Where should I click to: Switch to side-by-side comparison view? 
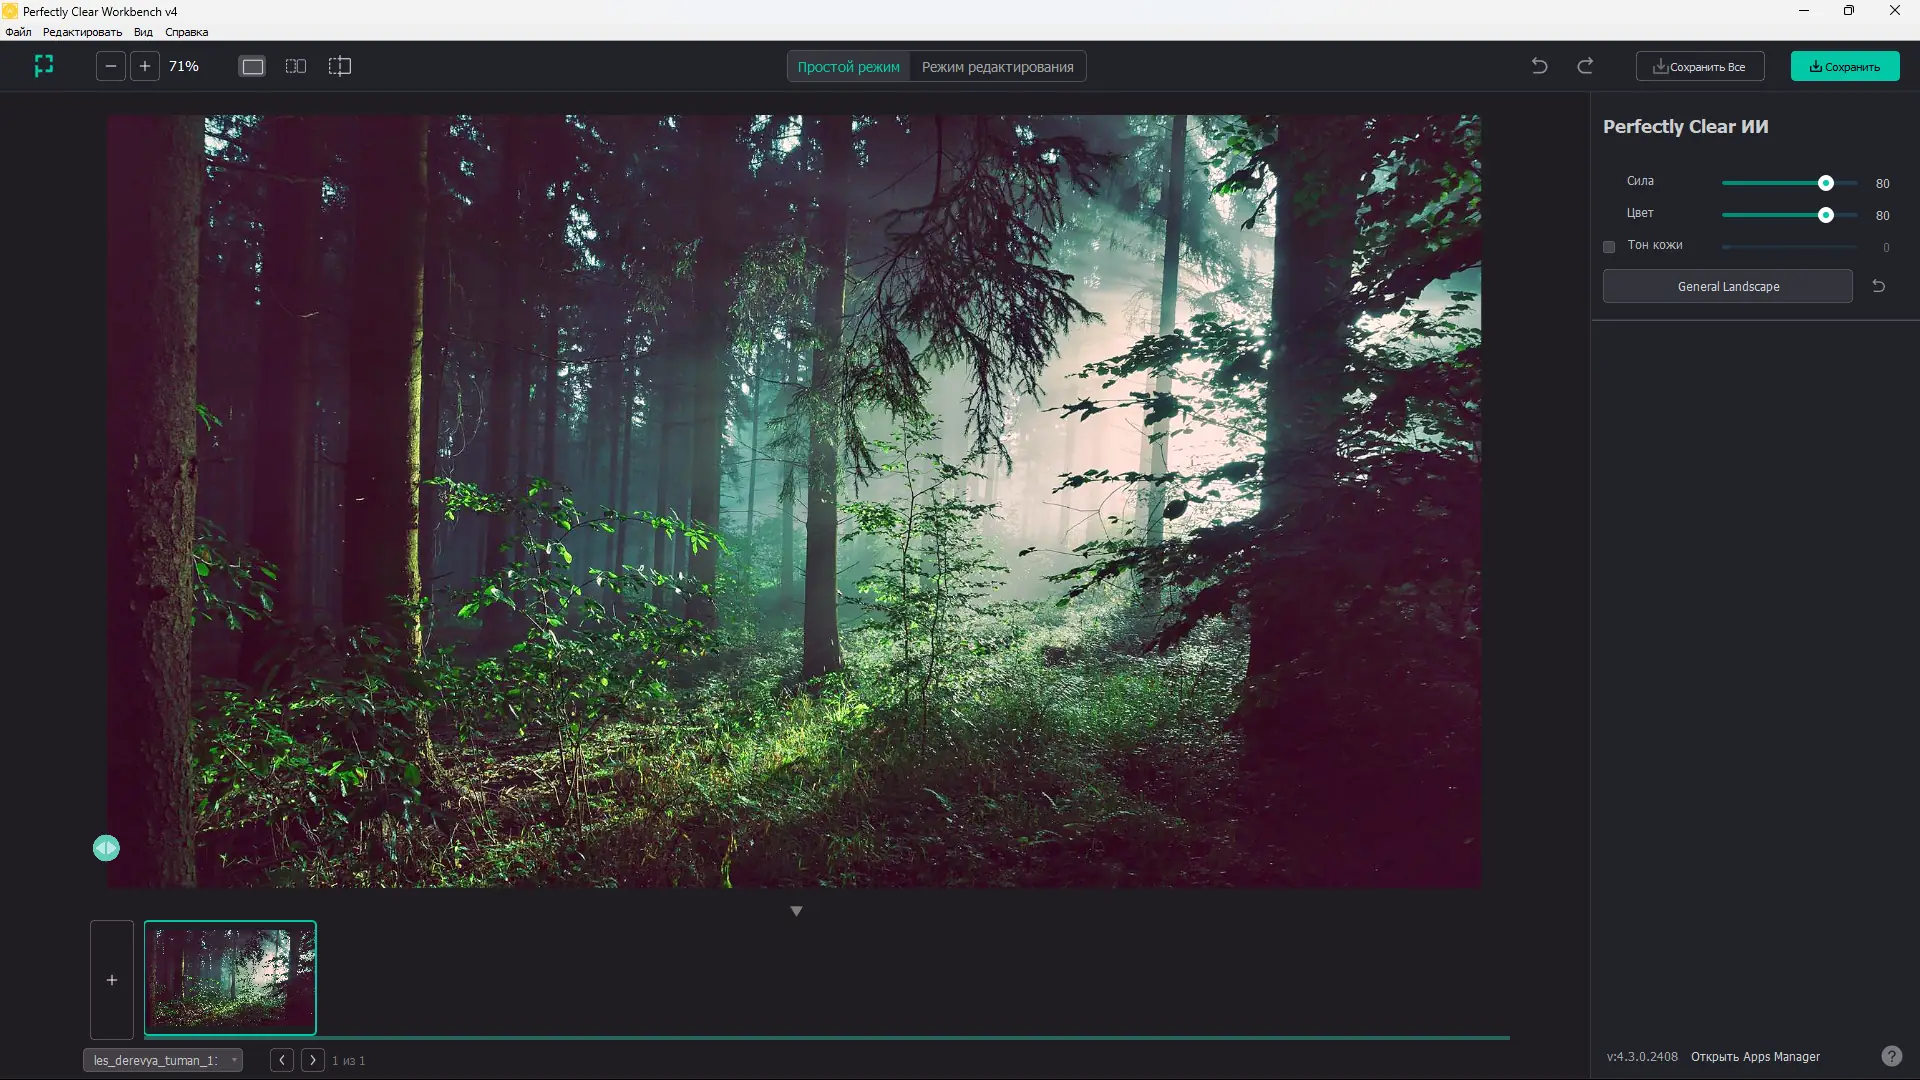296,66
